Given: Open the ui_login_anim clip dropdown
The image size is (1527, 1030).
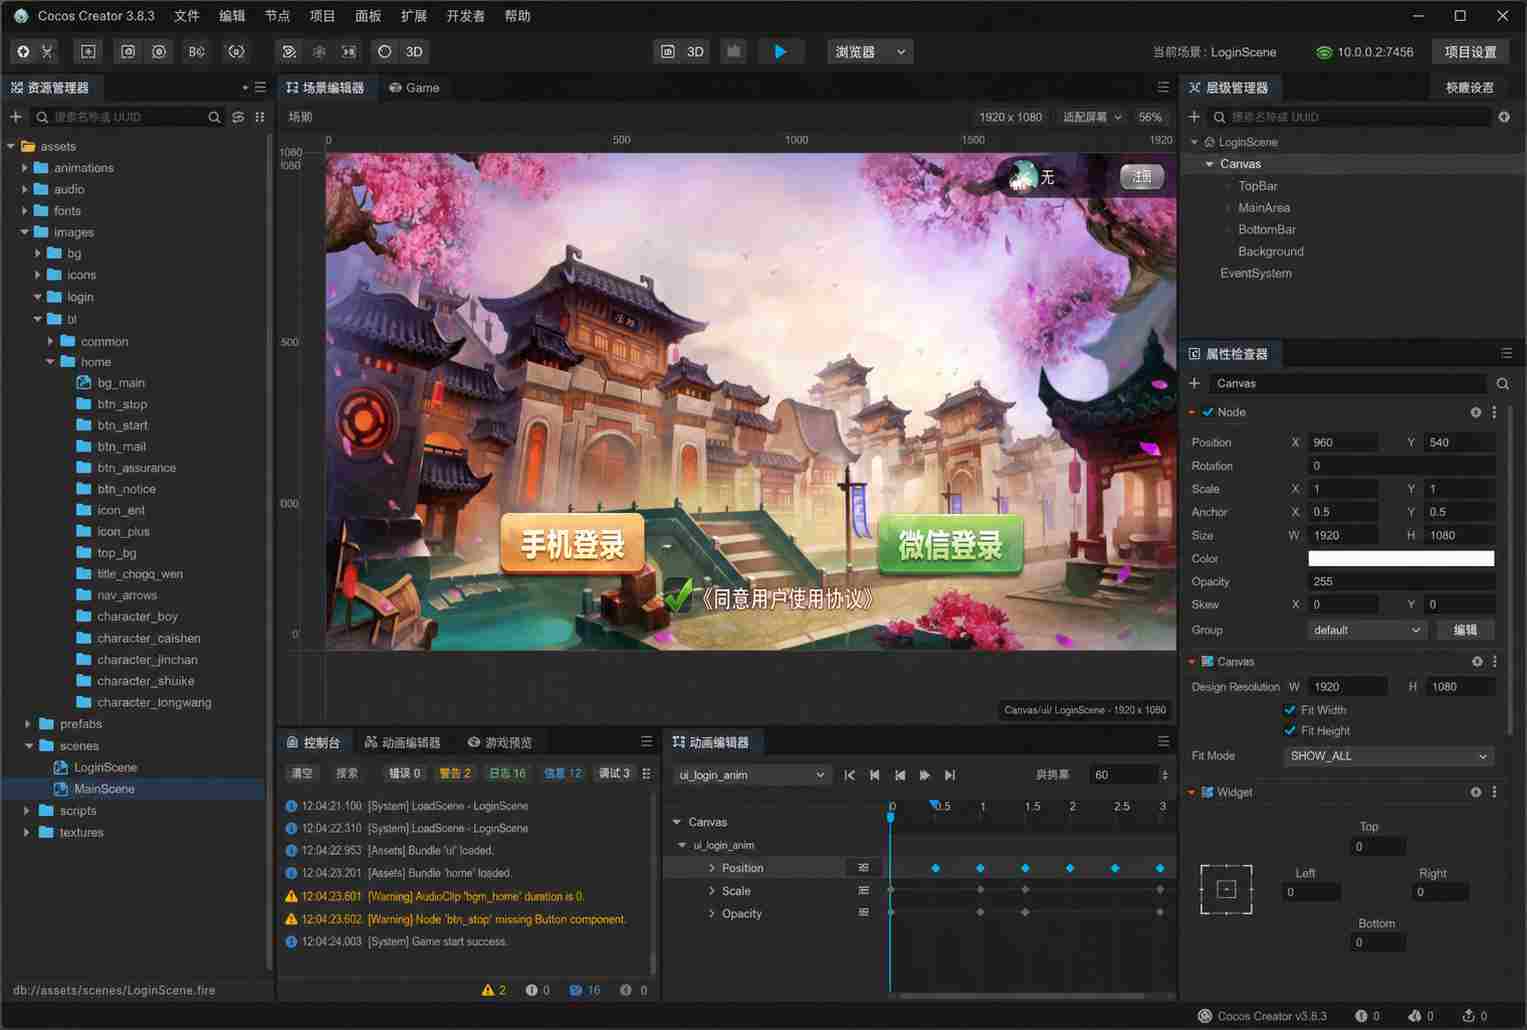Looking at the screenshot, I should coord(752,775).
